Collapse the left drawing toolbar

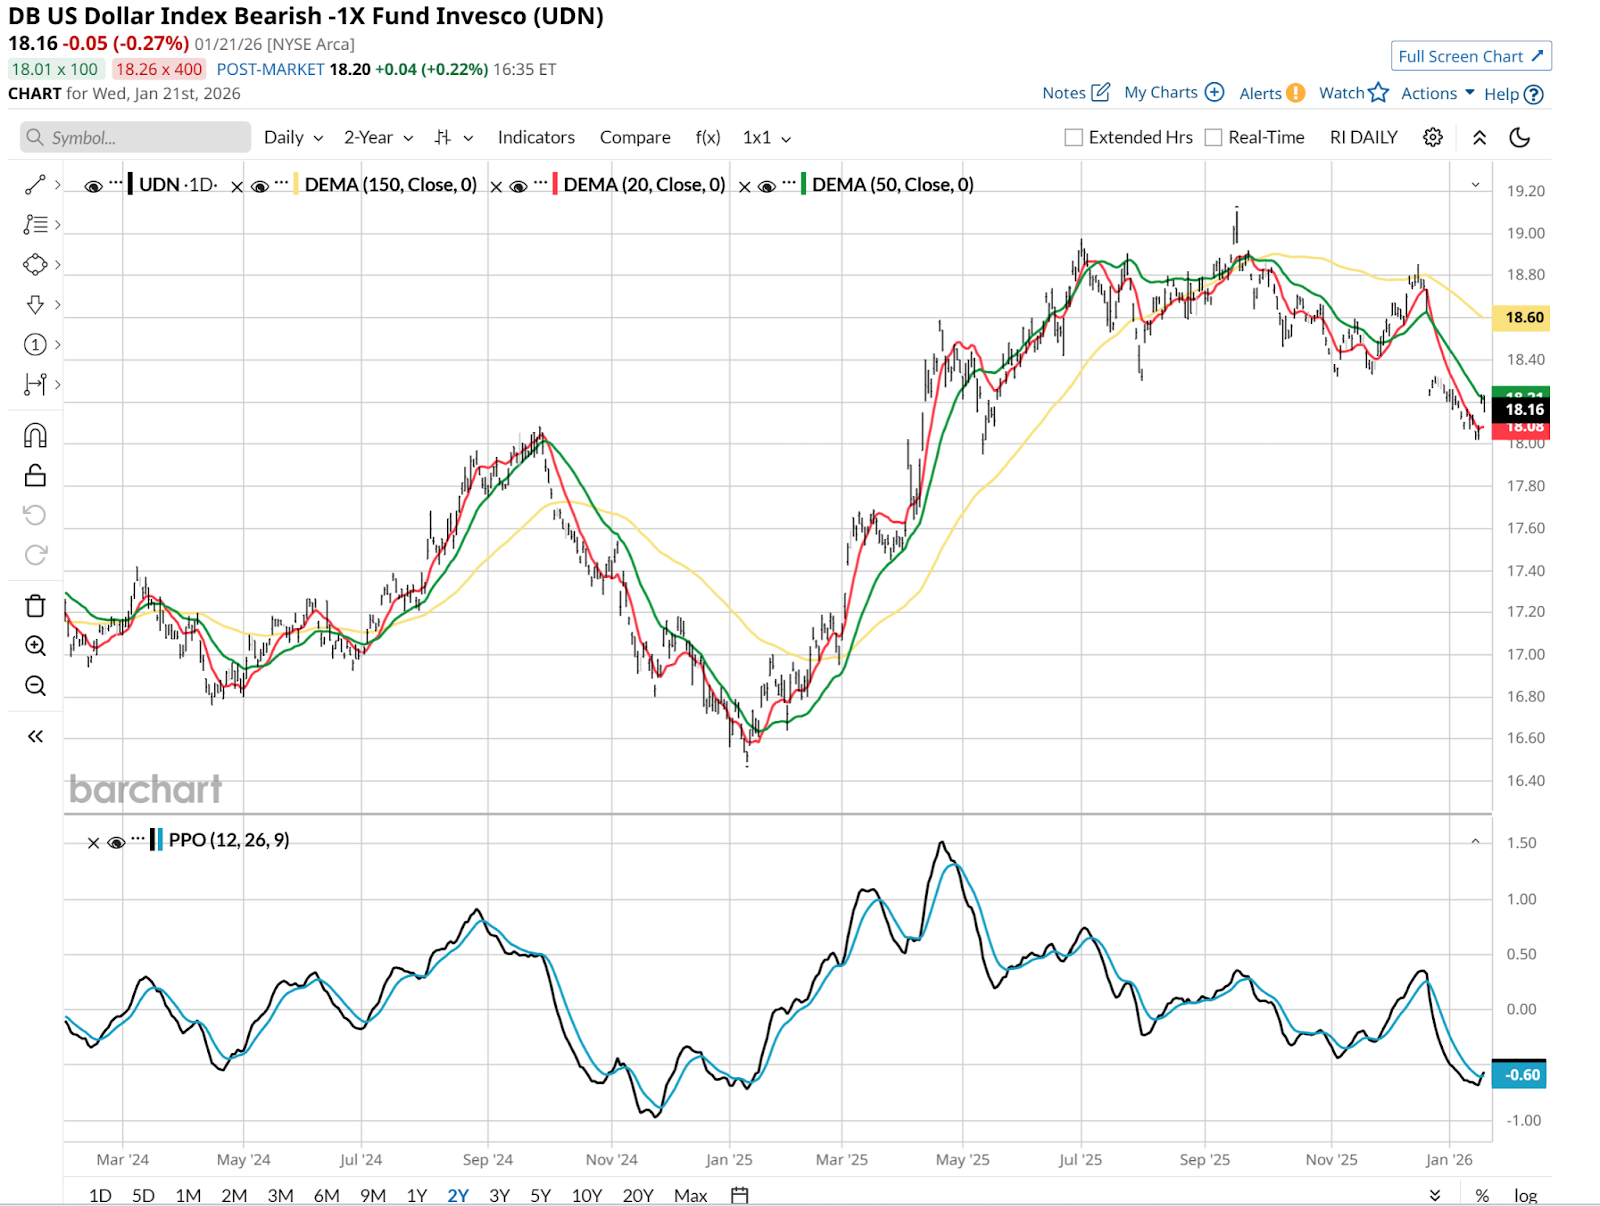pos(35,737)
